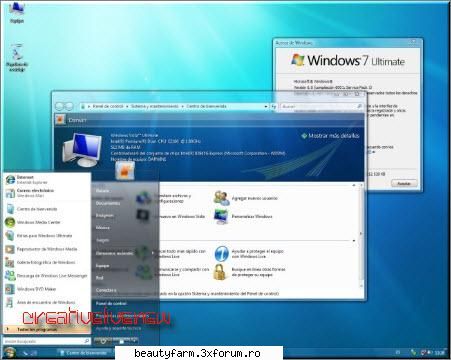Click the power button in Start menu
This screenshot has width=451, height=360.
click(103, 341)
